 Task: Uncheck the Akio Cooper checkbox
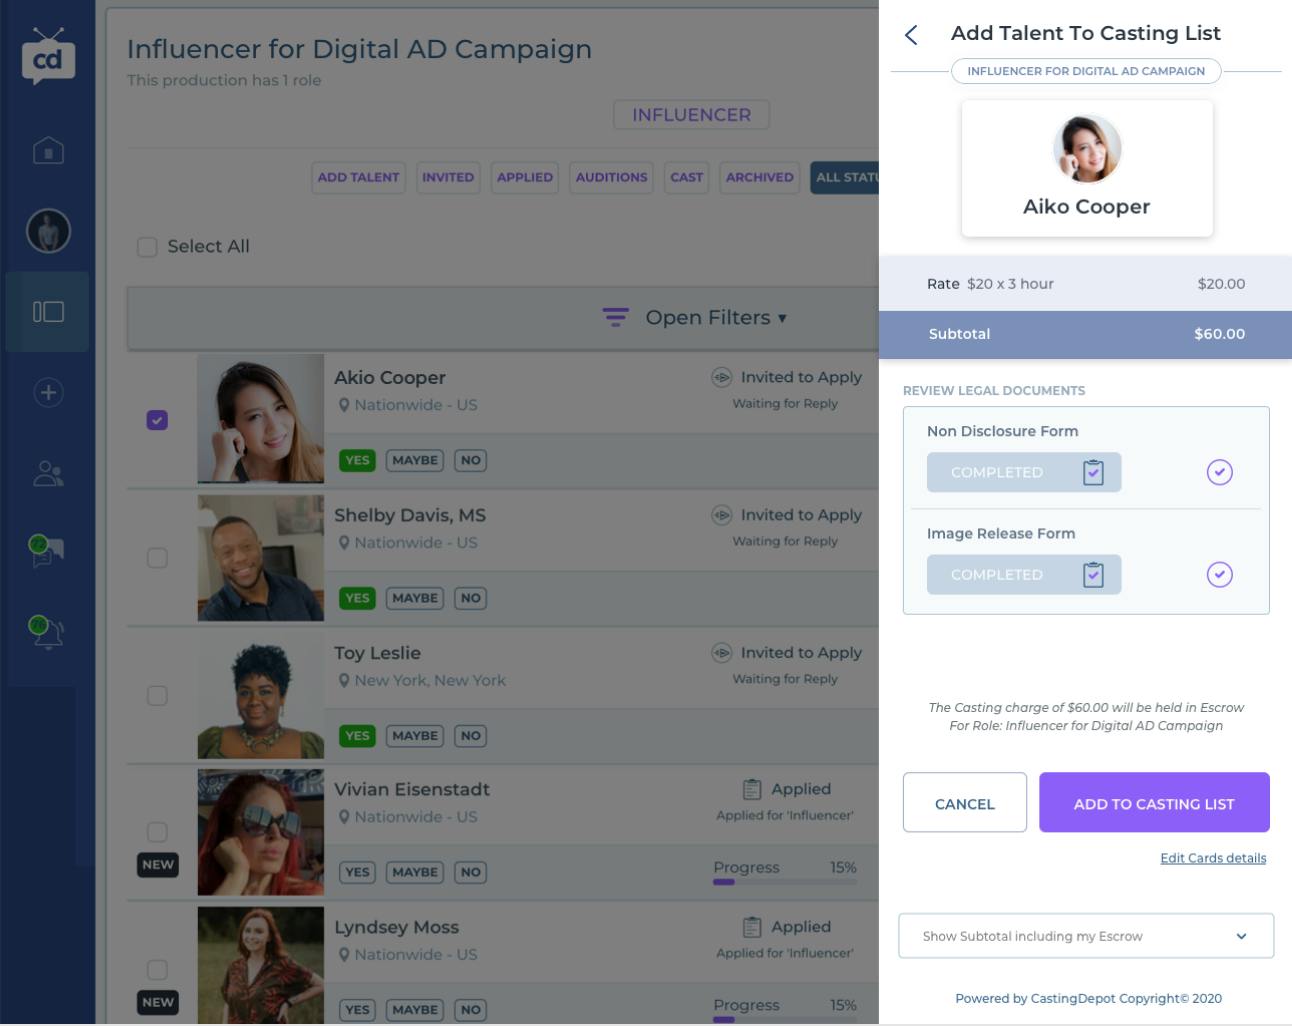click(x=157, y=420)
